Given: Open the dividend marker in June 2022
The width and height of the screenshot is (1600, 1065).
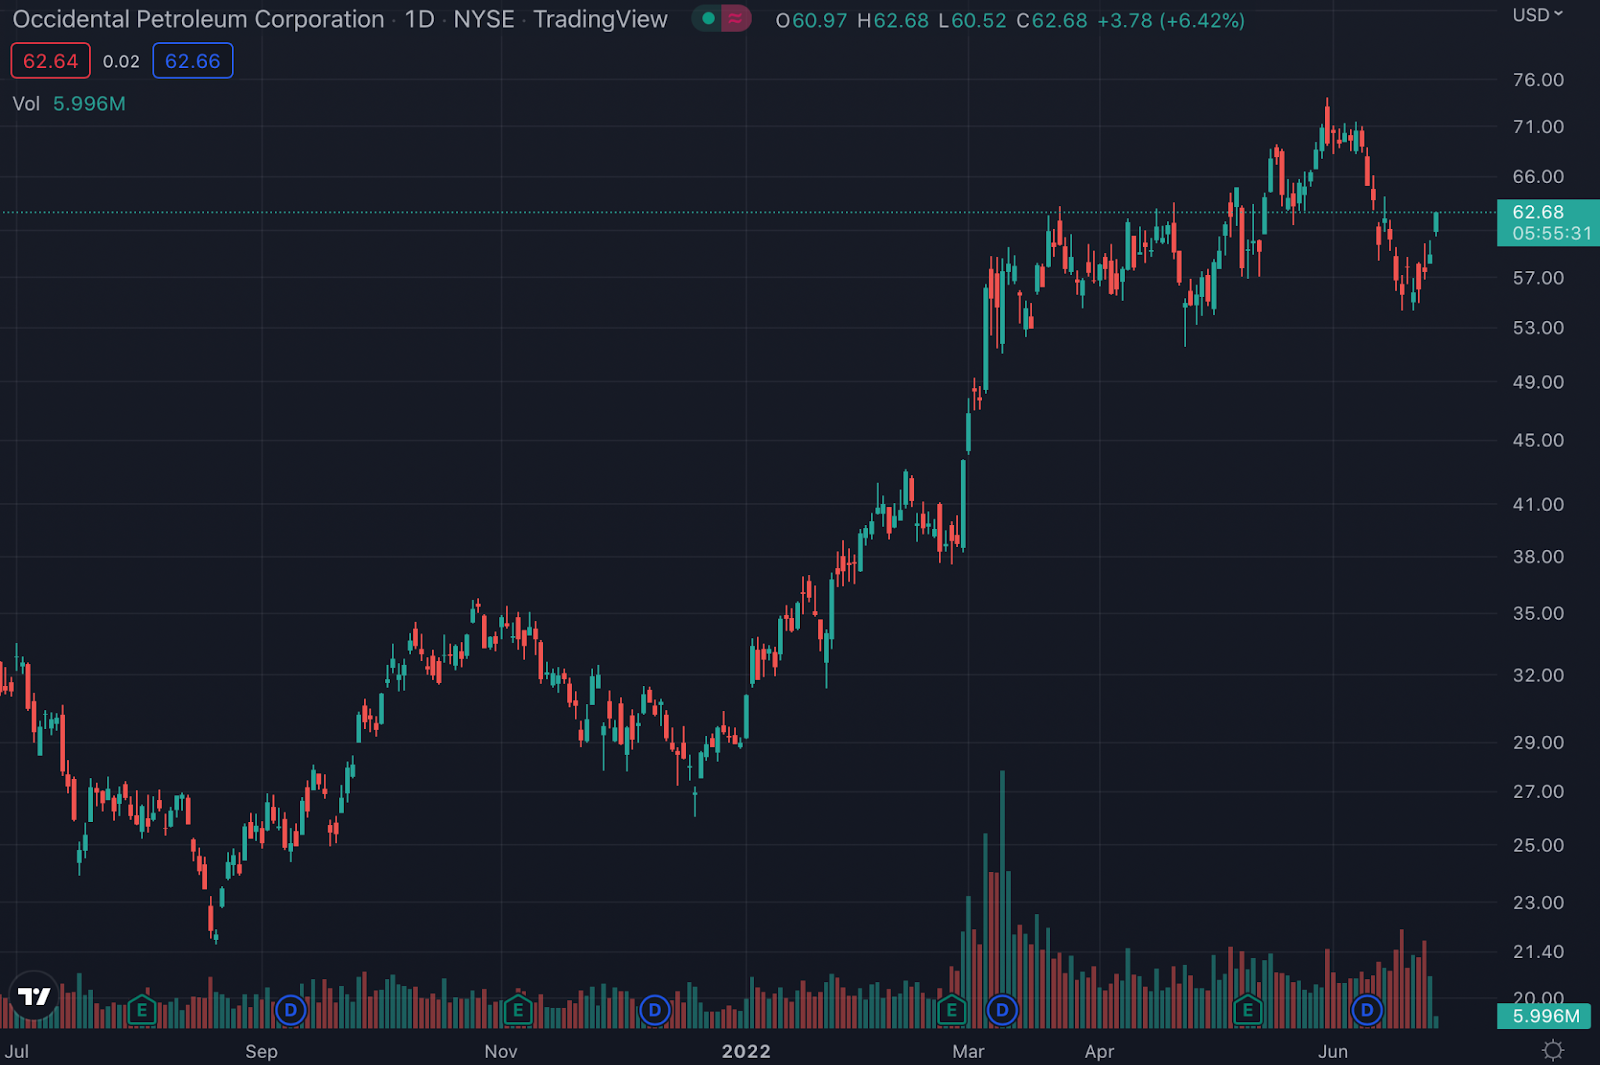Looking at the screenshot, I should click(x=1366, y=1010).
